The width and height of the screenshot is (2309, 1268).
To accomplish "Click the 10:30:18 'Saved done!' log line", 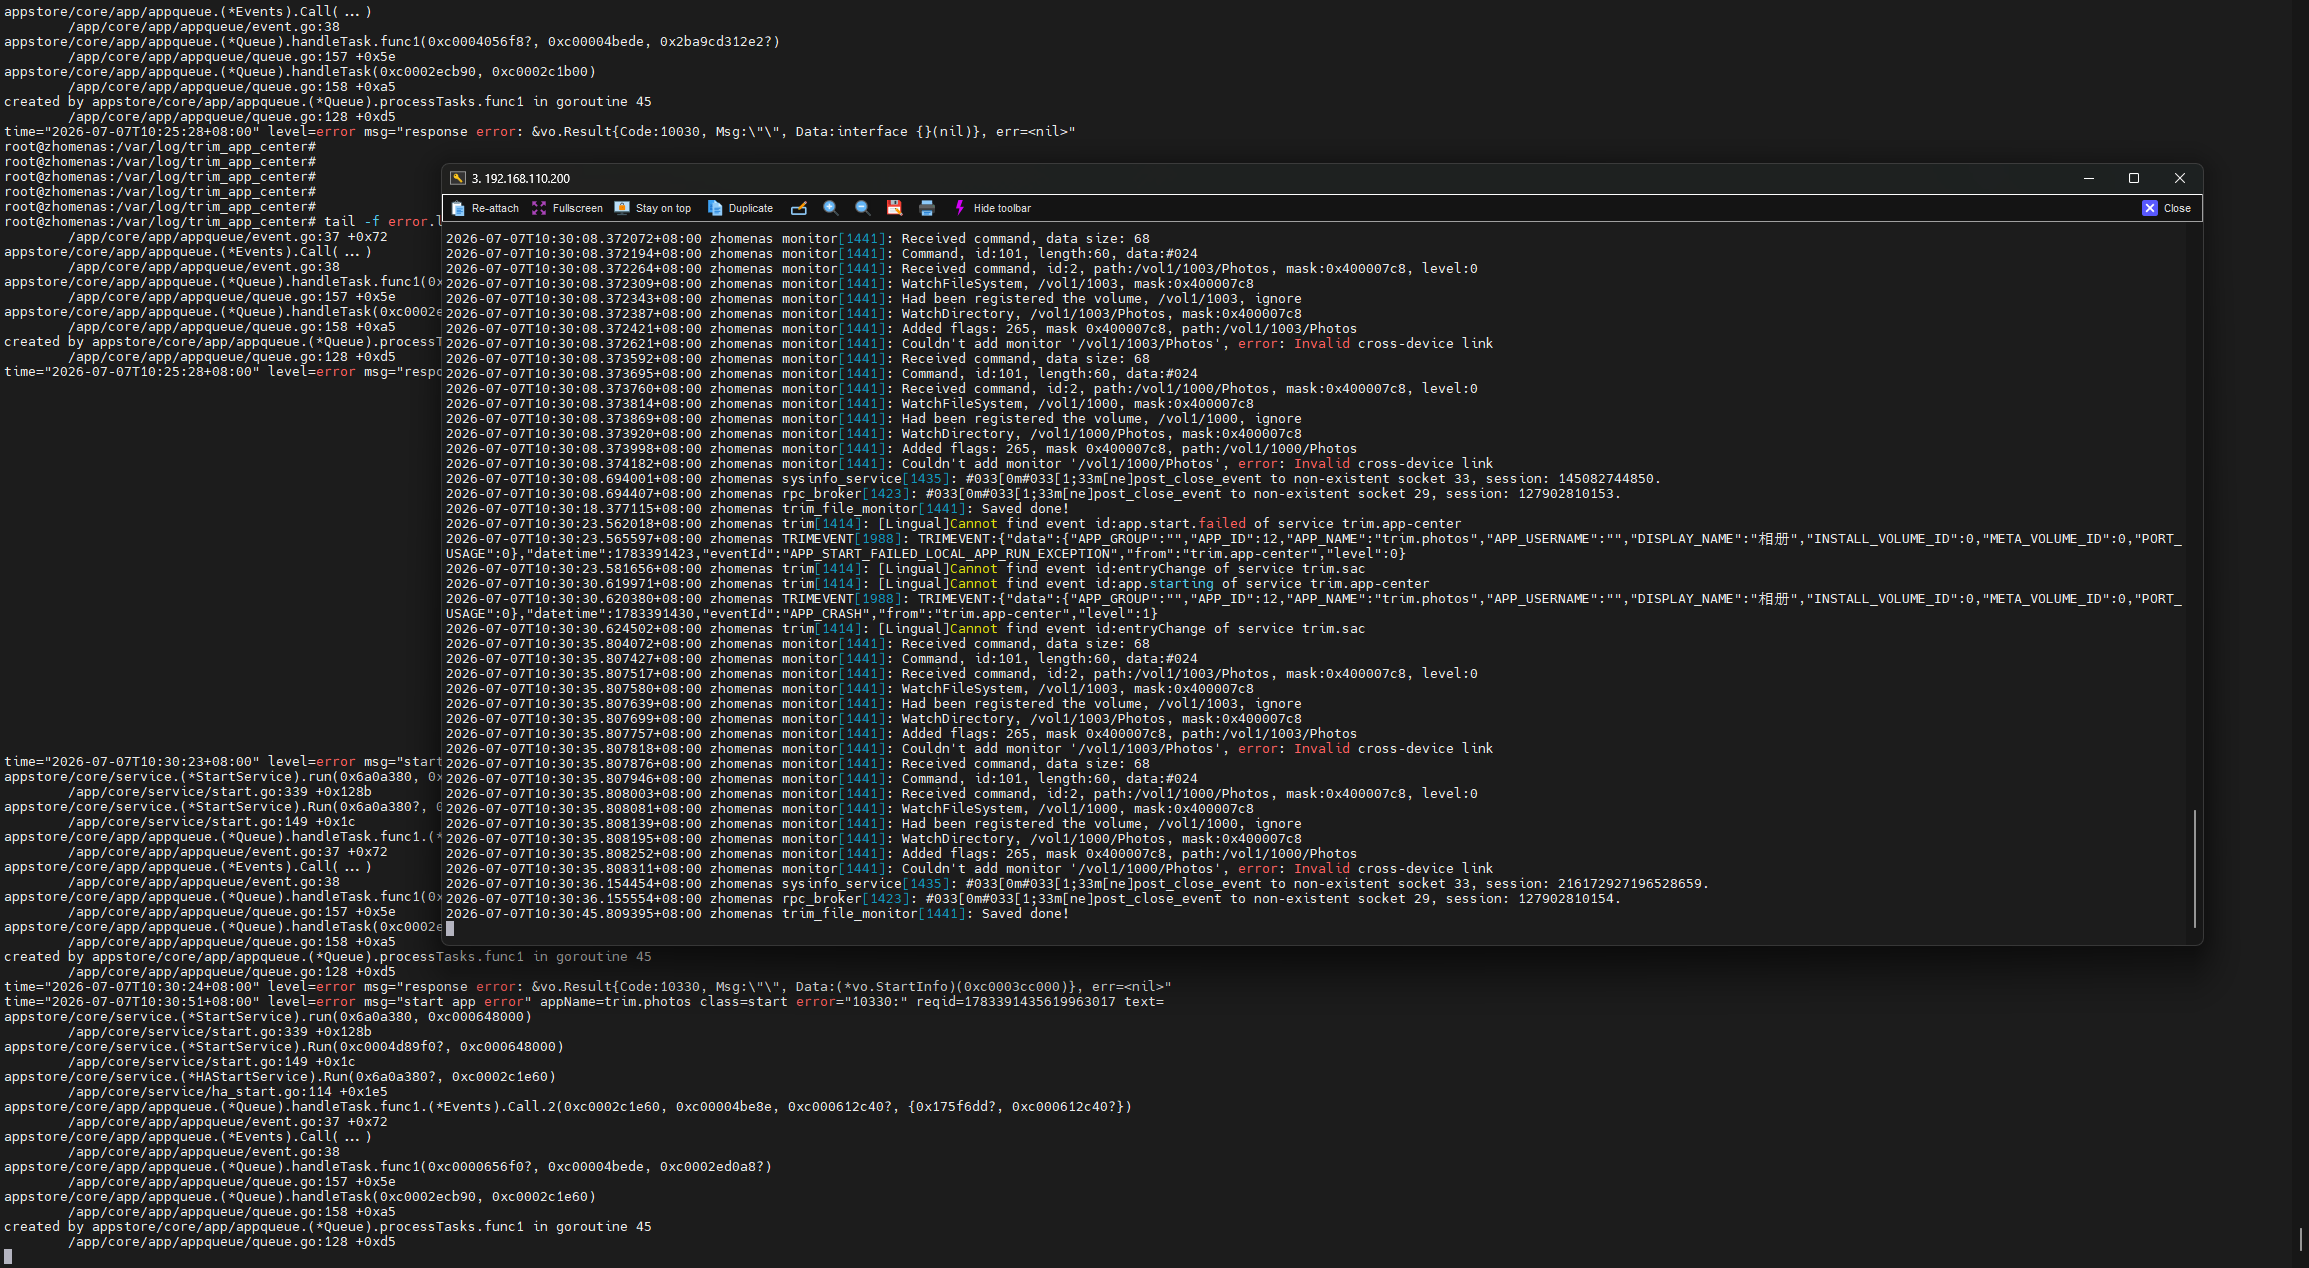I will click(x=757, y=509).
